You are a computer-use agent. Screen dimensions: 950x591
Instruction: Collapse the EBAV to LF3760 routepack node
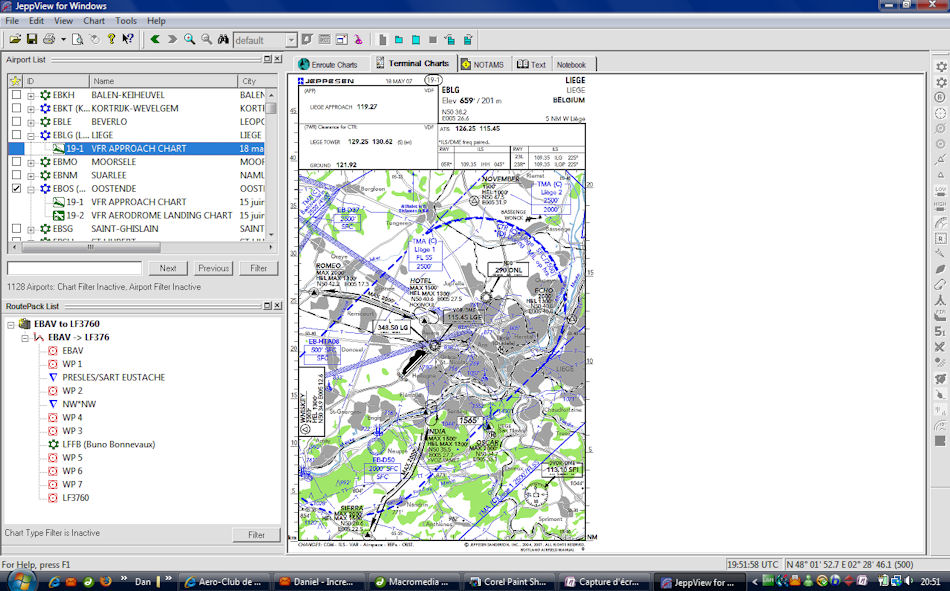(x=11, y=324)
